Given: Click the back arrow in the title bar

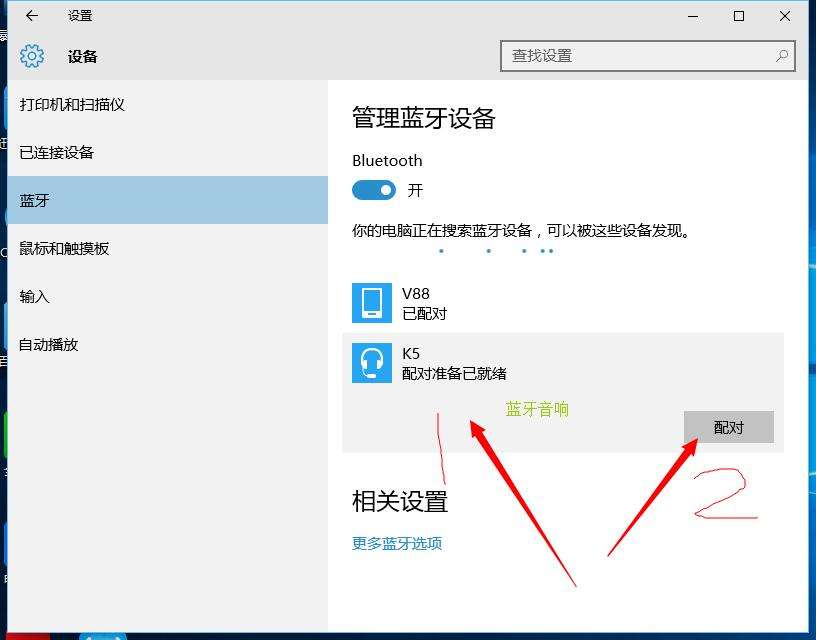Looking at the screenshot, I should tap(30, 16).
